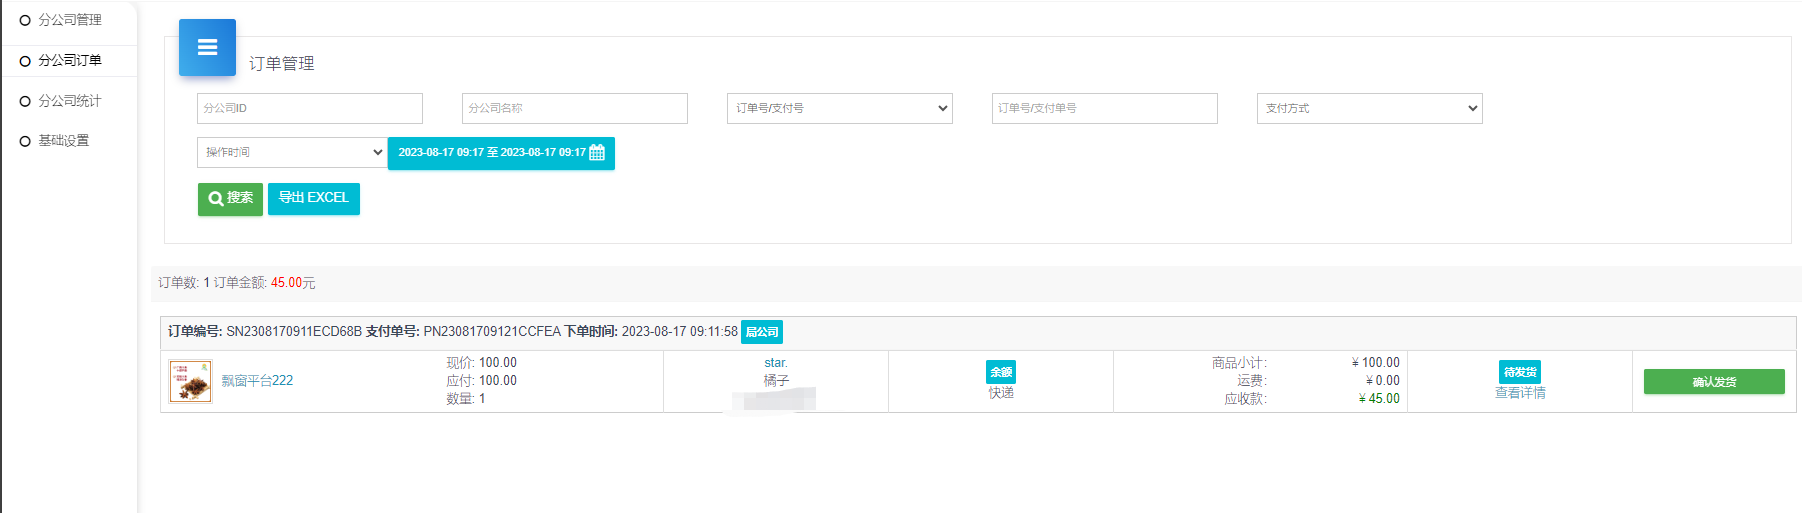Click the 分公司ID input field
The image size is (1802, 513).
(x=310, y=108)
